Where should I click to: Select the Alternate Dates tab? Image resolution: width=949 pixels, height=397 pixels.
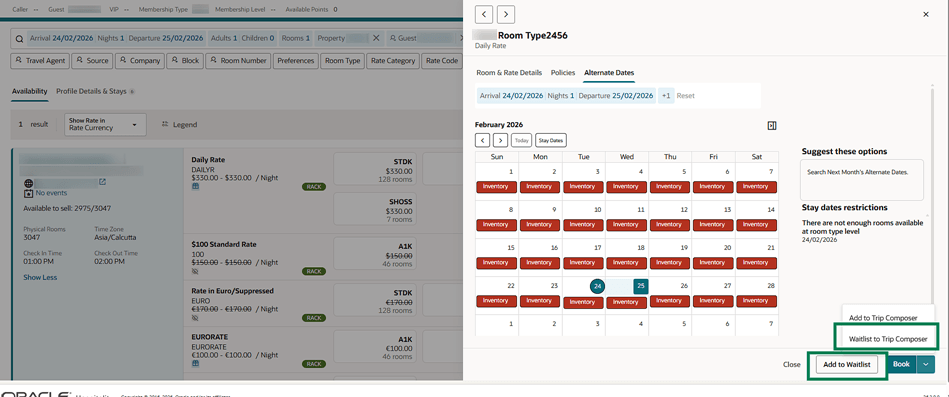click(x=609, y=73)
